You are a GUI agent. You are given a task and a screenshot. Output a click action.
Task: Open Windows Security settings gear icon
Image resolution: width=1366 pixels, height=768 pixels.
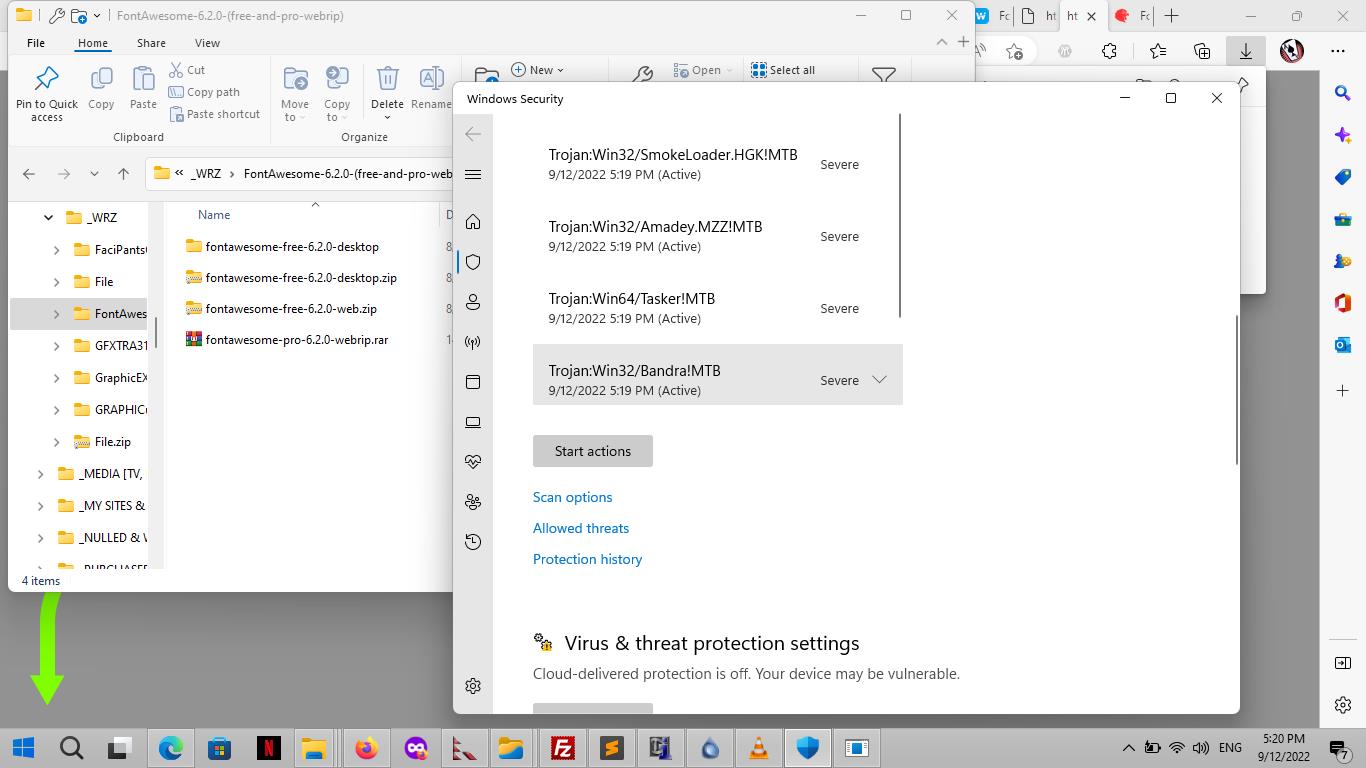click(x=473, y=686)
